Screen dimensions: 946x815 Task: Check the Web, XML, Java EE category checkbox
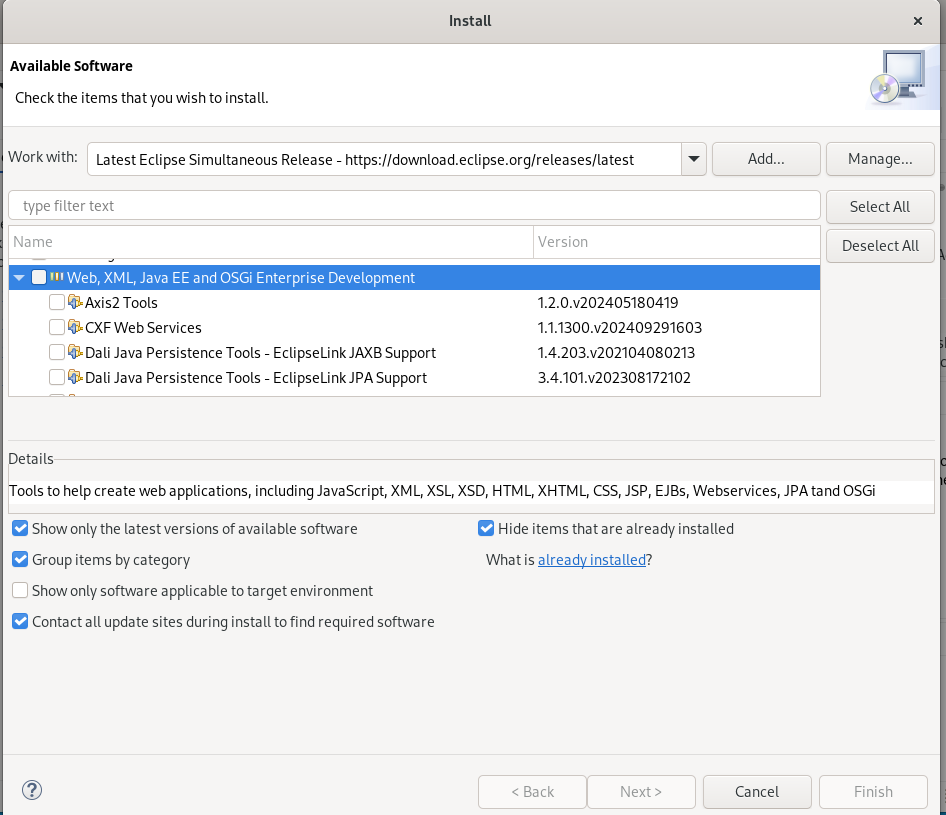click(39, 277)
